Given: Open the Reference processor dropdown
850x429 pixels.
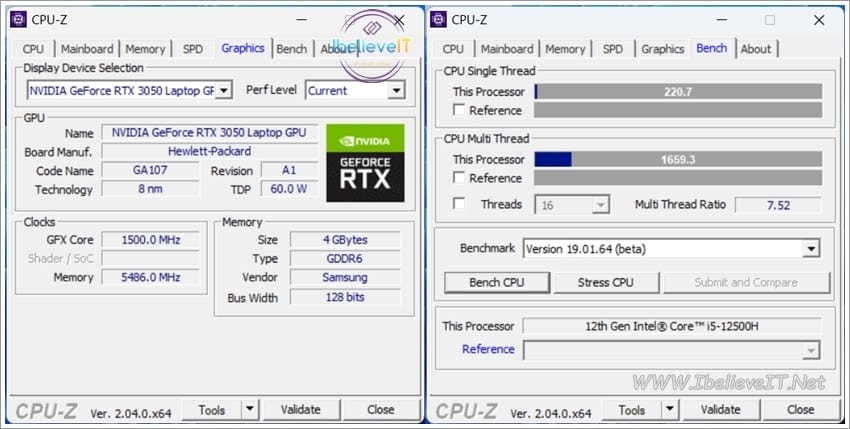Looking at the screenshot, I should click(811, 350).
